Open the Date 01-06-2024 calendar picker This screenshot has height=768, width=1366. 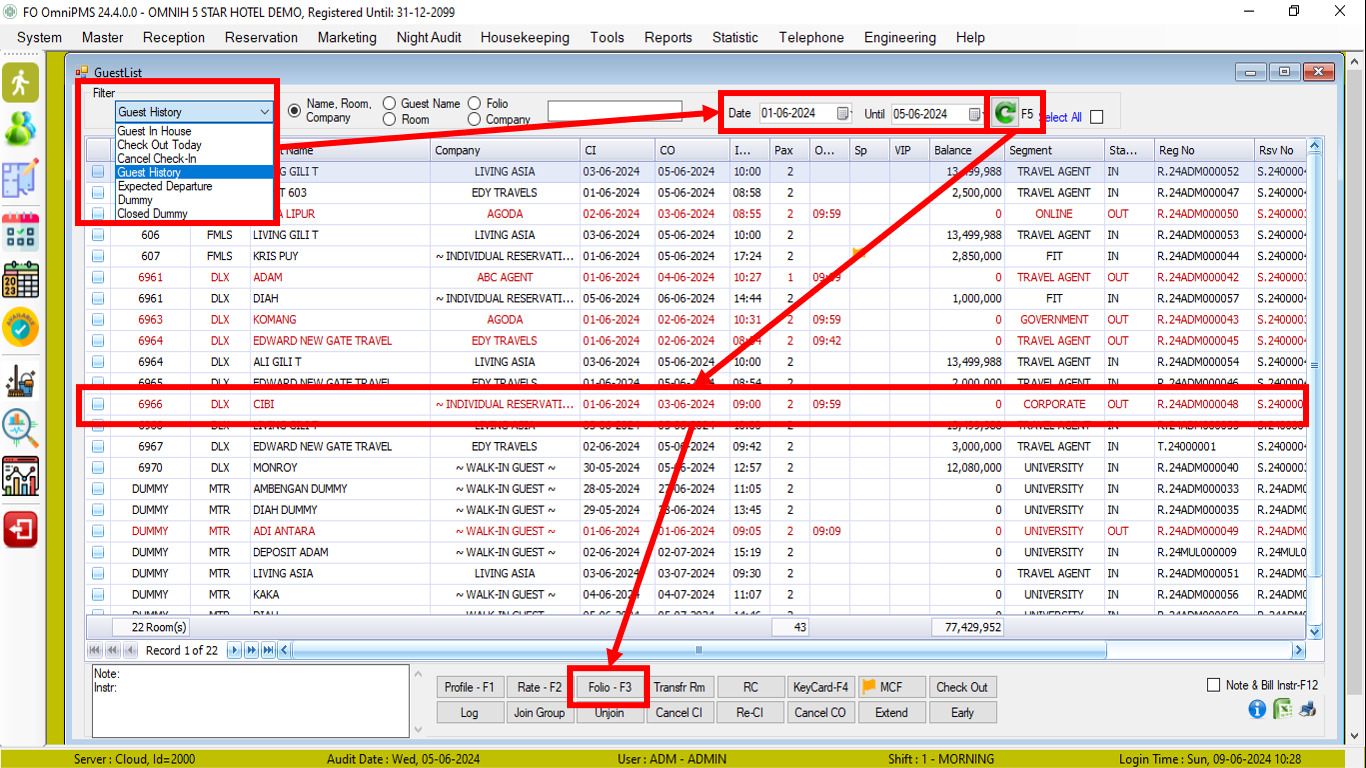(x=844, y=113)
